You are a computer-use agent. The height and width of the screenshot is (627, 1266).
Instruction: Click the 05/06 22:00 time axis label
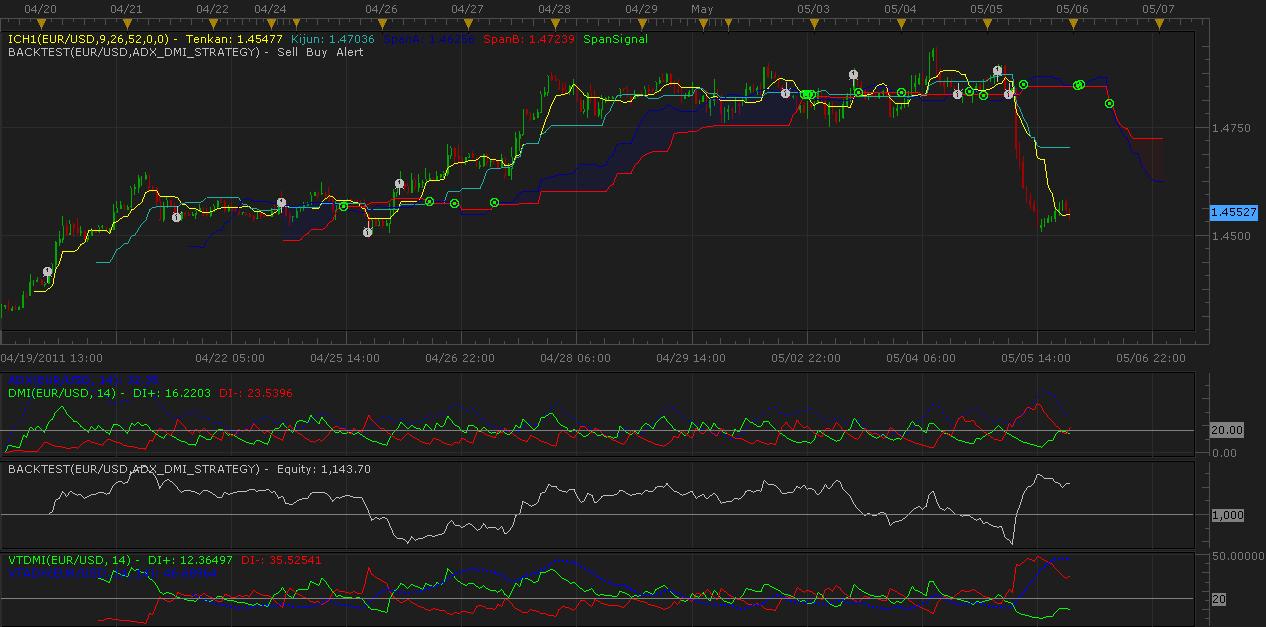coord(1151,357)
